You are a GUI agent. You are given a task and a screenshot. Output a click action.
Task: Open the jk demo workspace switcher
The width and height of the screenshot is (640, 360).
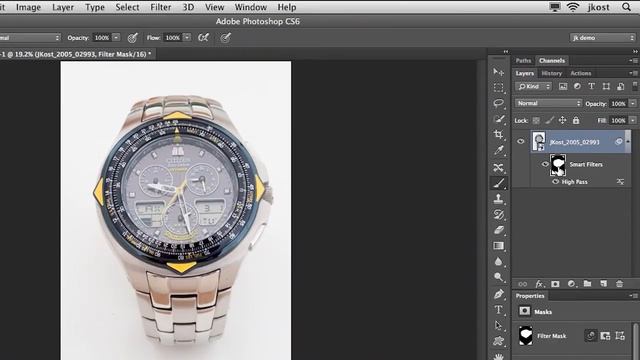(x=603, y=38)
